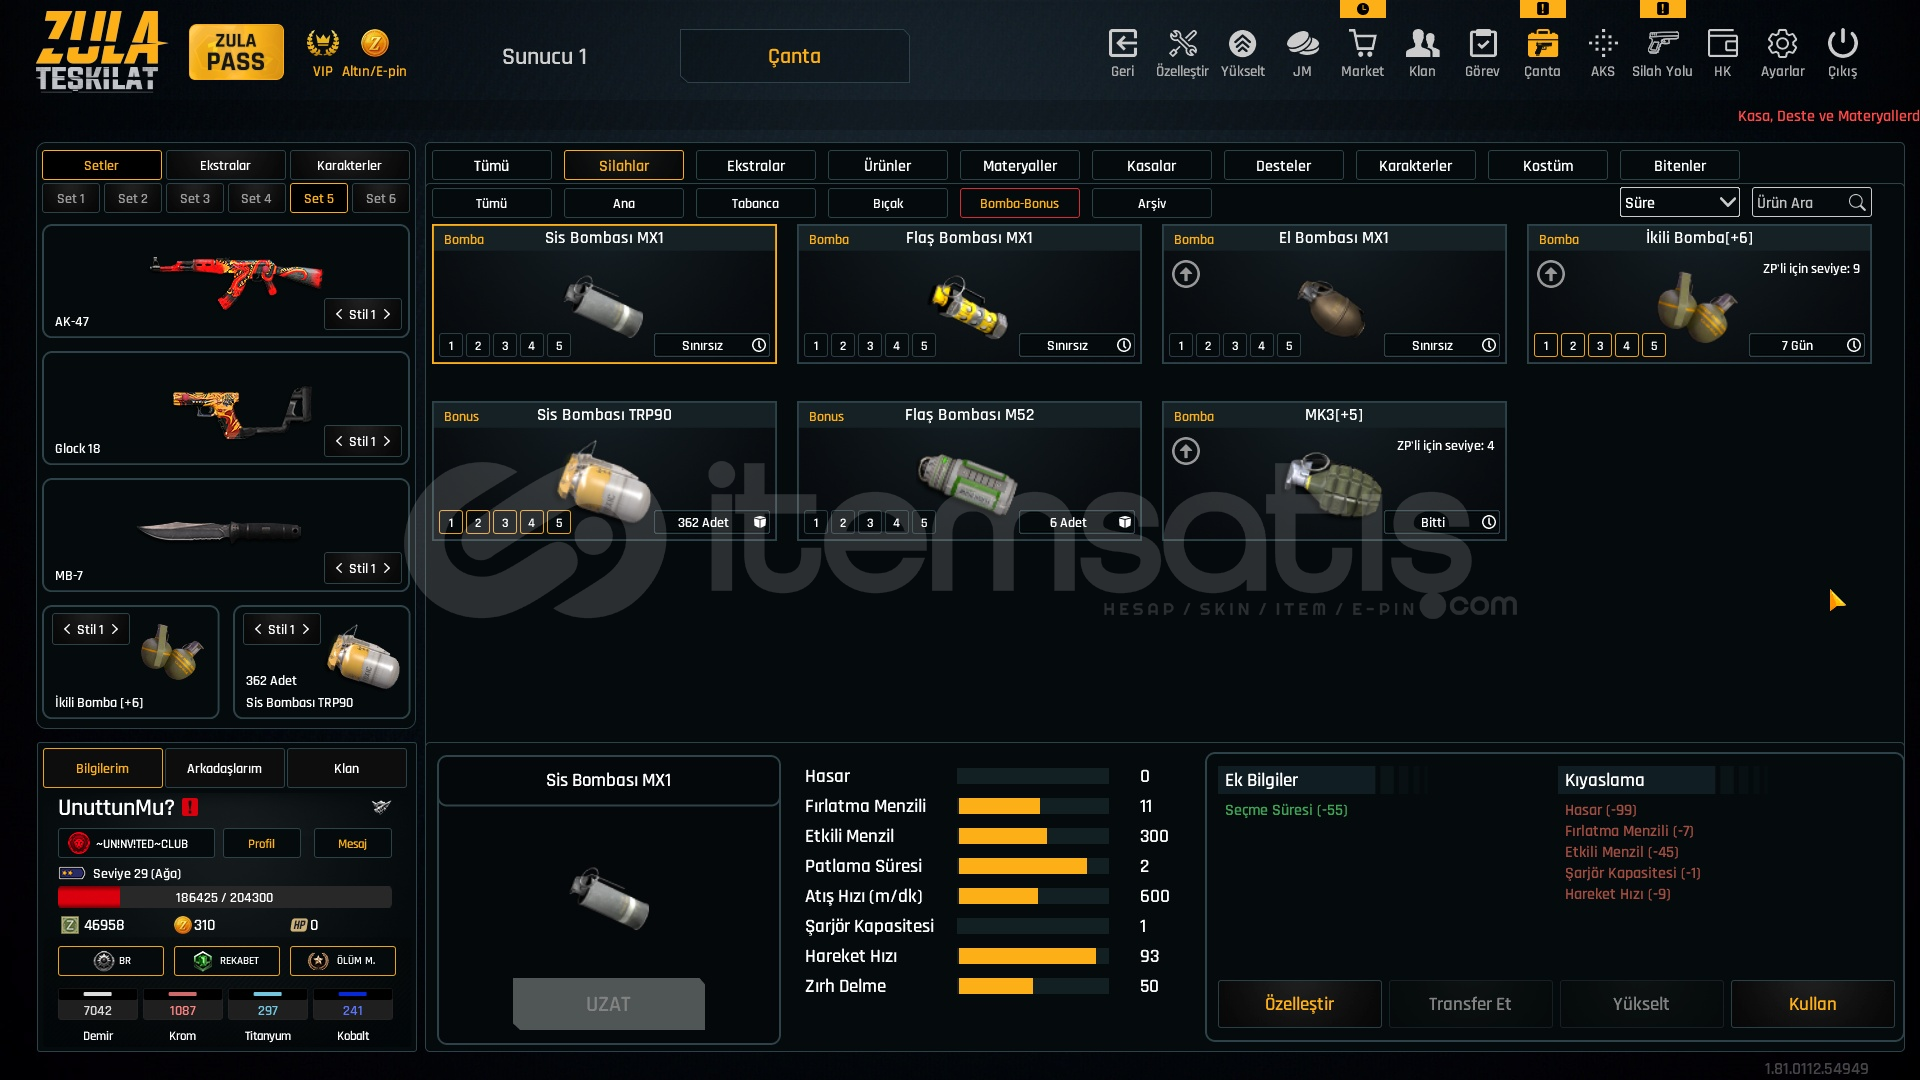The image size is (1920, 1080).
Task: Open the Görev checklist icon
Action: (1482, 45)
